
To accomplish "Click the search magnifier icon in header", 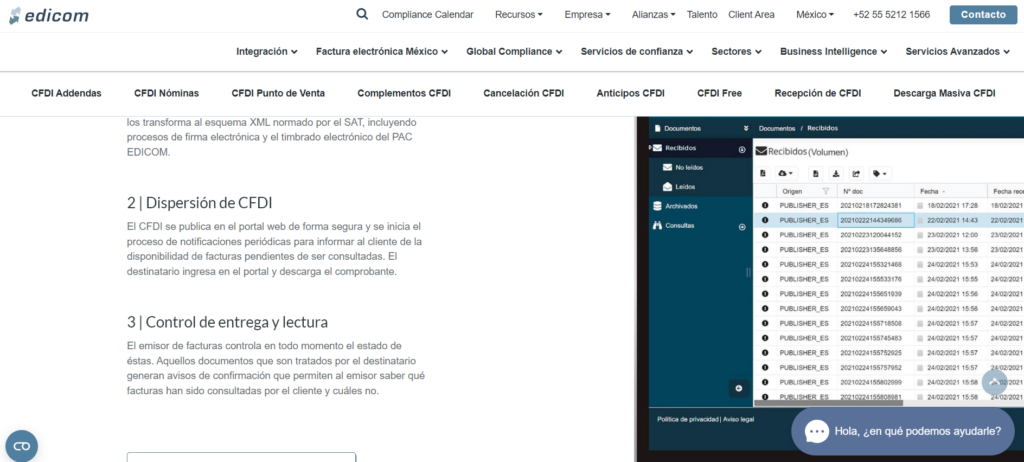I will [362, 14].
